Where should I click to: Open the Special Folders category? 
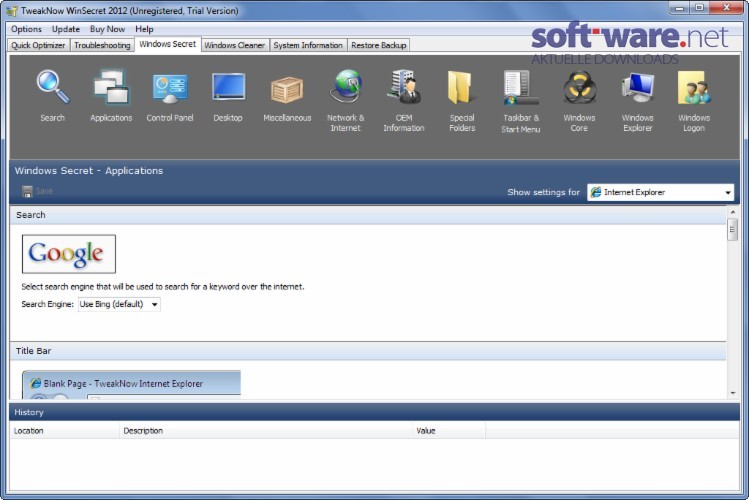462,87
